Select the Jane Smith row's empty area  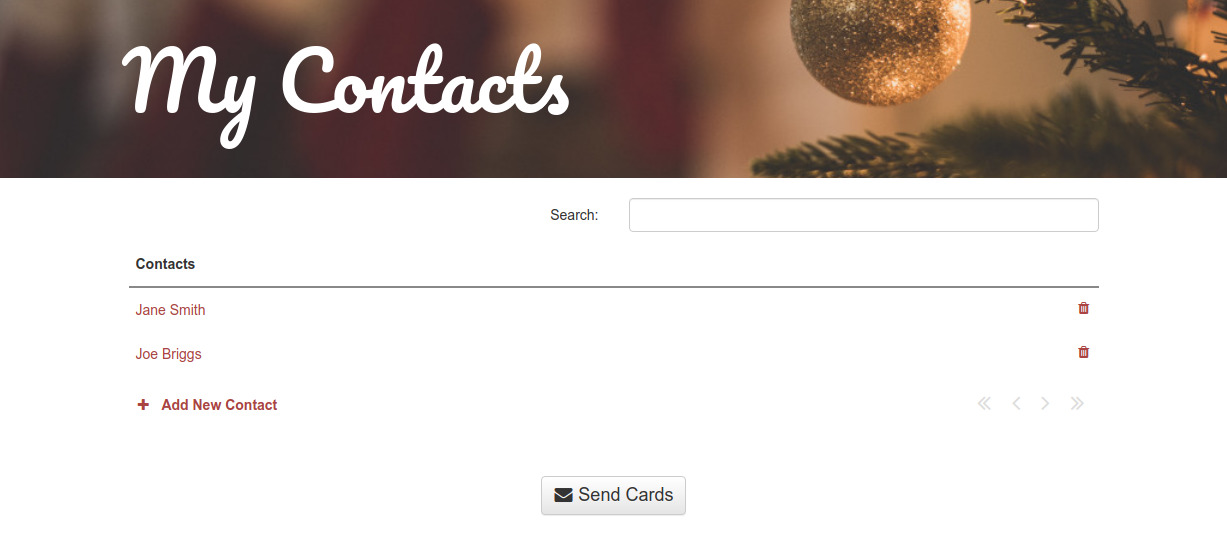(640, 310)
